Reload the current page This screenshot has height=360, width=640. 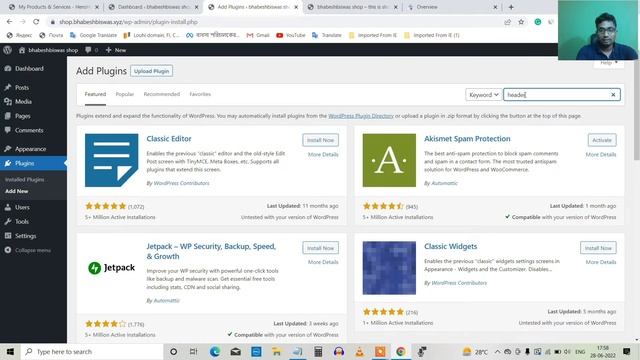coord(36,22)
